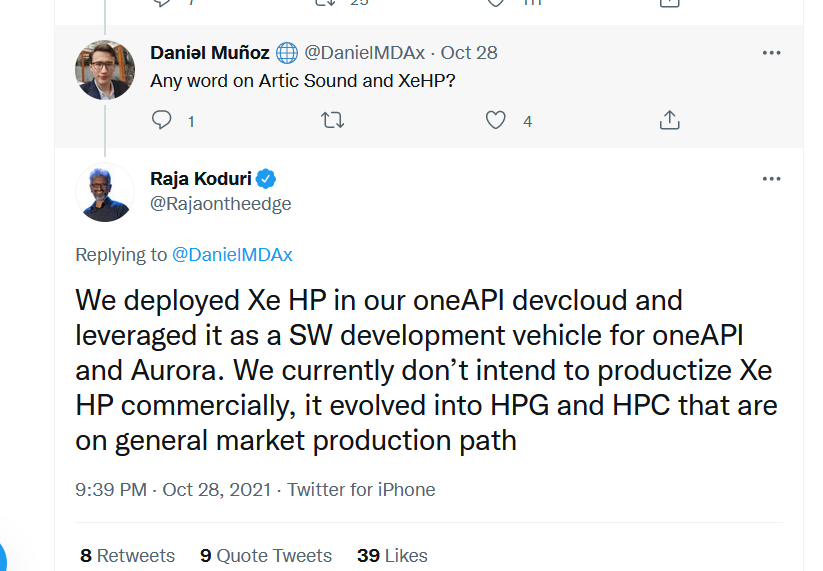Screen dimensions: 823x571
Task: Like Daniel Muñoz's tweet
Action: (x=496, y=121)
